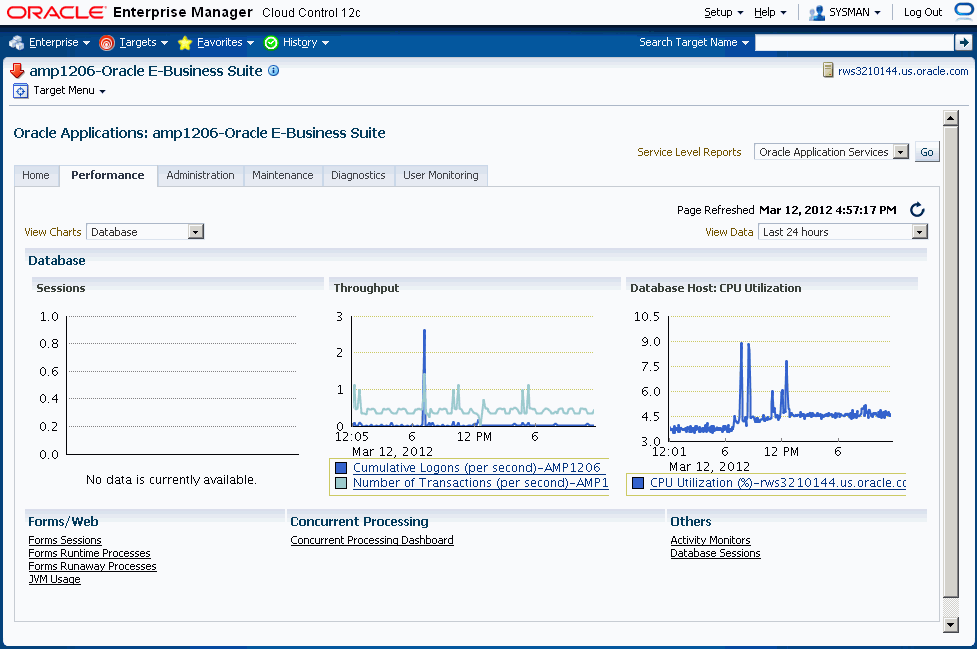Click the scrollbar up arrow
The height and width of the screenshot is (649, 977).
tap(951, 118)
